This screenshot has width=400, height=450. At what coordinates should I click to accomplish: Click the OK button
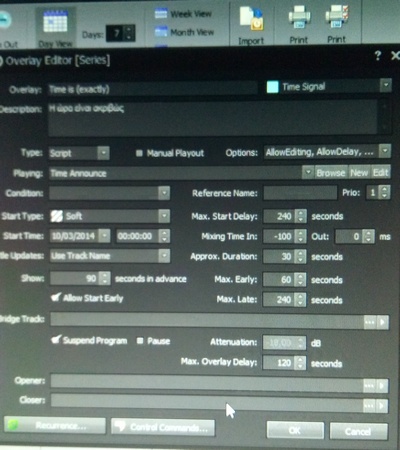coord(295,431)
